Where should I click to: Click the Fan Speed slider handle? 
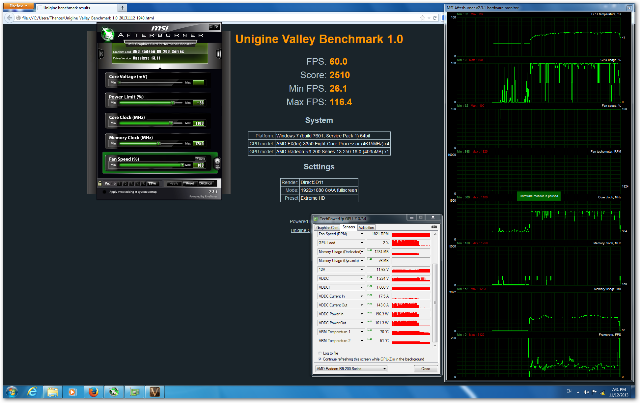182,165
